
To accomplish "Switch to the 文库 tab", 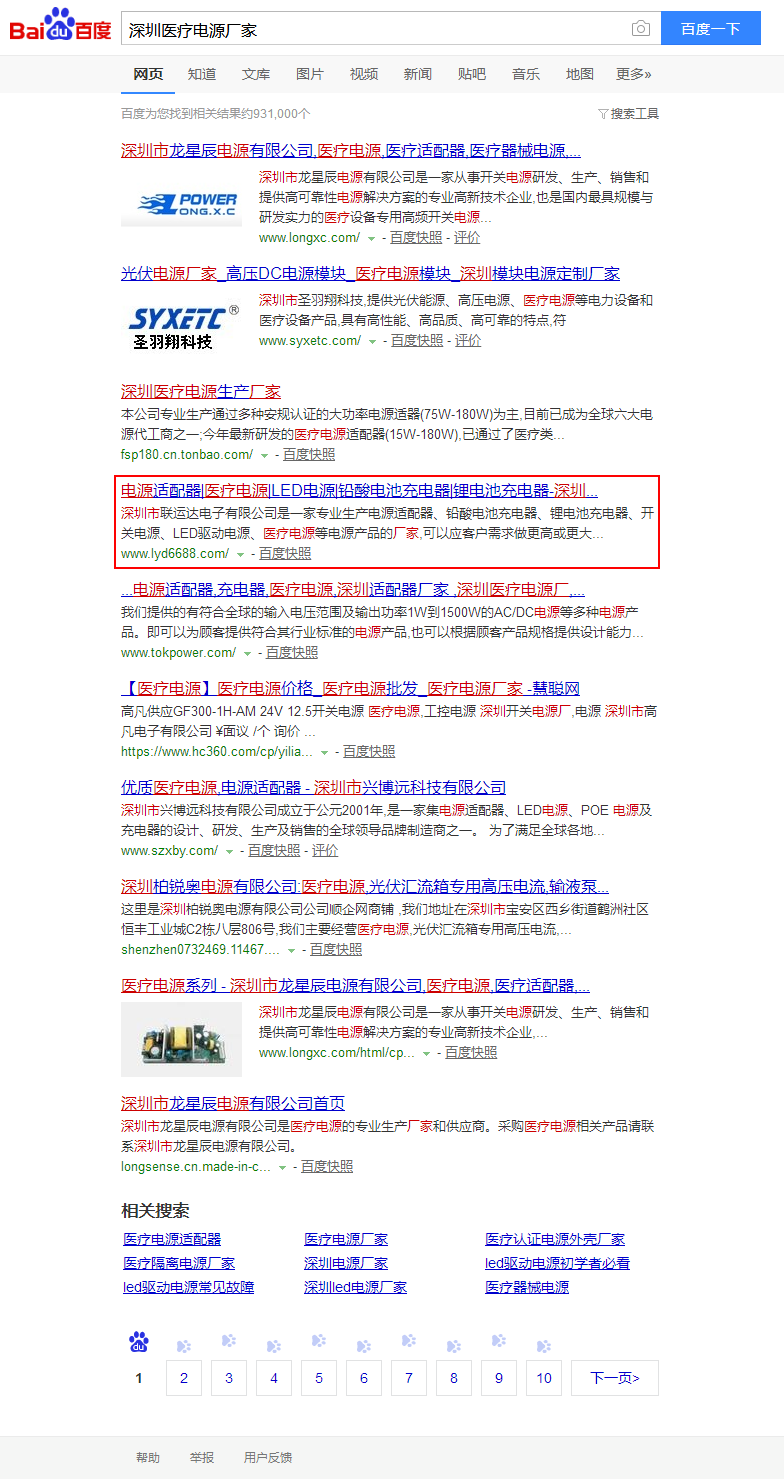I will (x=256, y=74).
